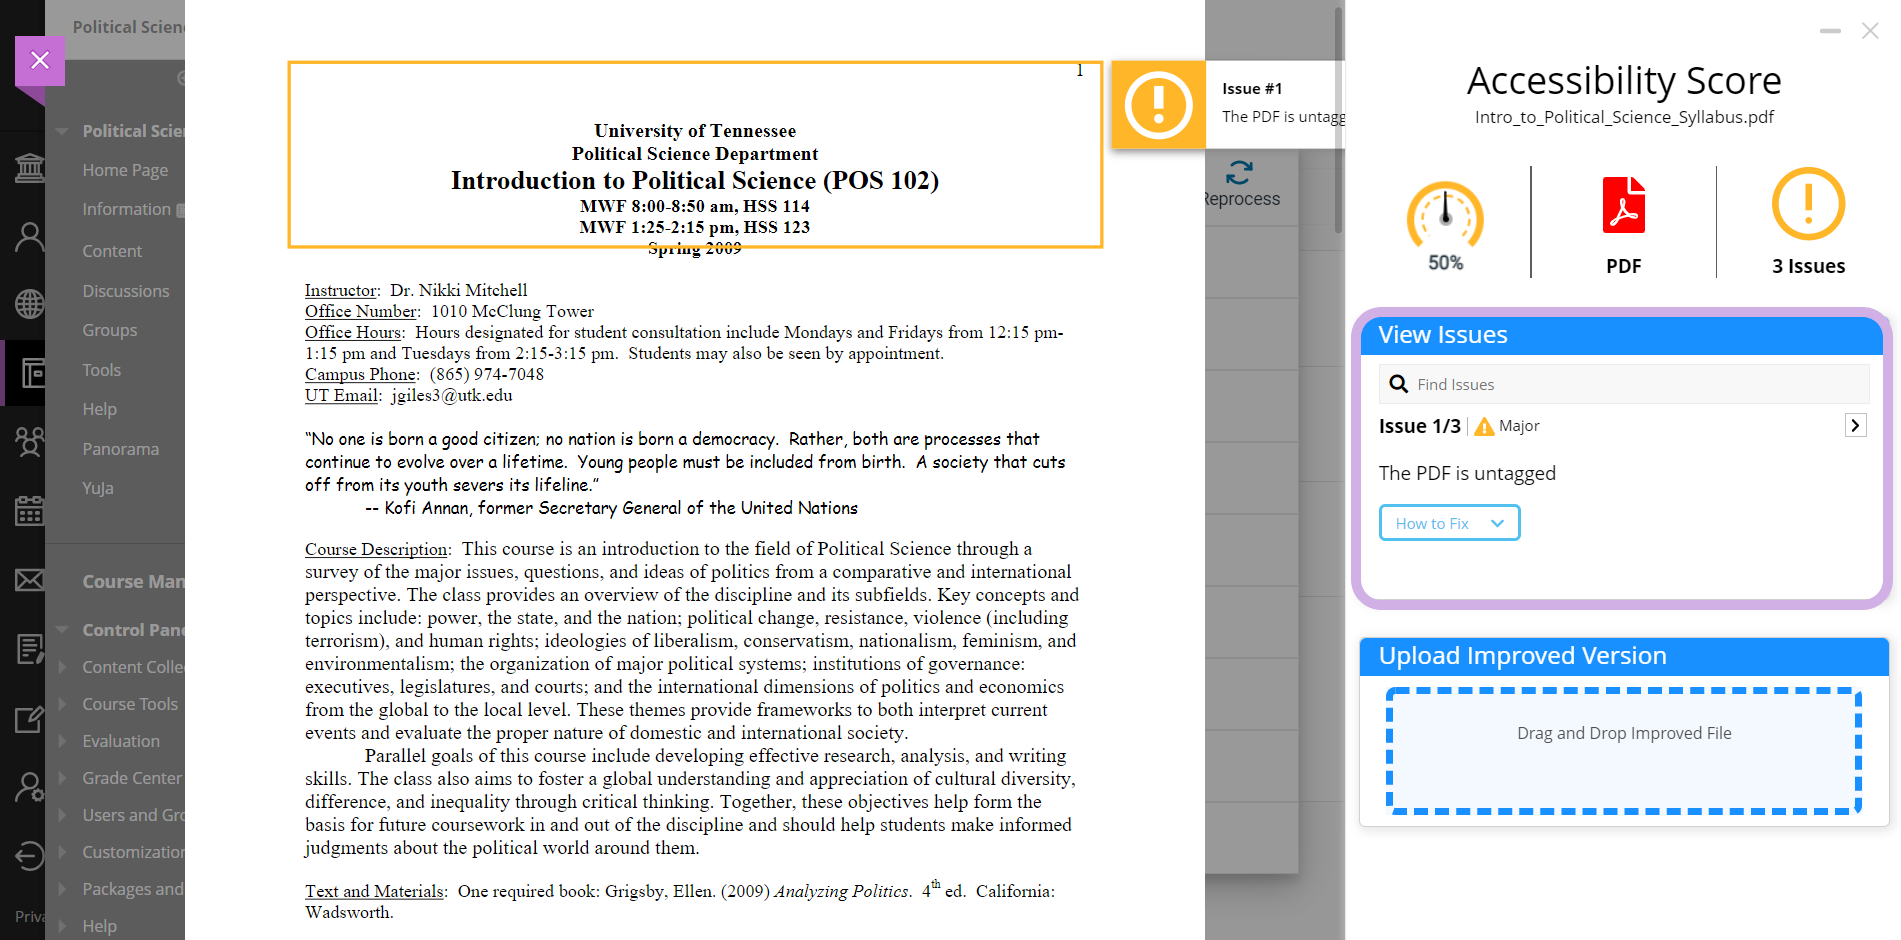Image resolution: width=1901 pixels, height=940 pixels.
Task: Click the Upload Improved Version header
Action: [1624, 656]
